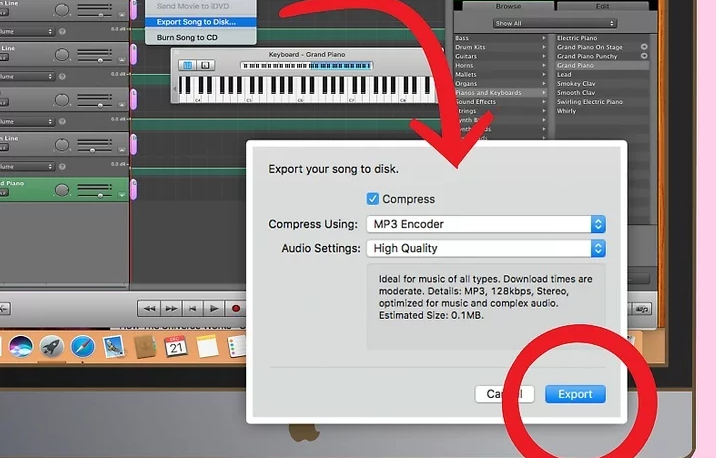The image size is (716, 458).
Task: Uncheck the Compress checkbox
Action: (x=373, y=199)
